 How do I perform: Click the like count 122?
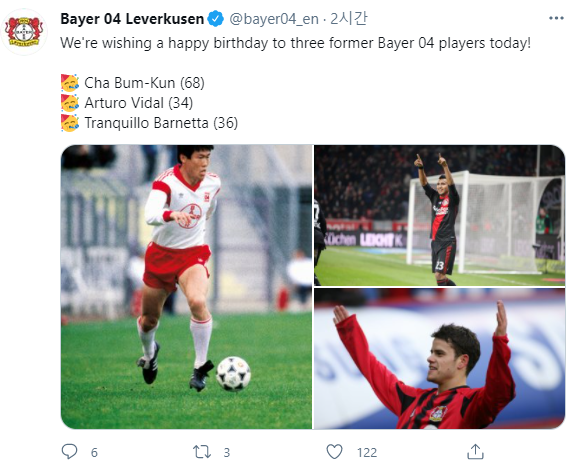point(367,453)
